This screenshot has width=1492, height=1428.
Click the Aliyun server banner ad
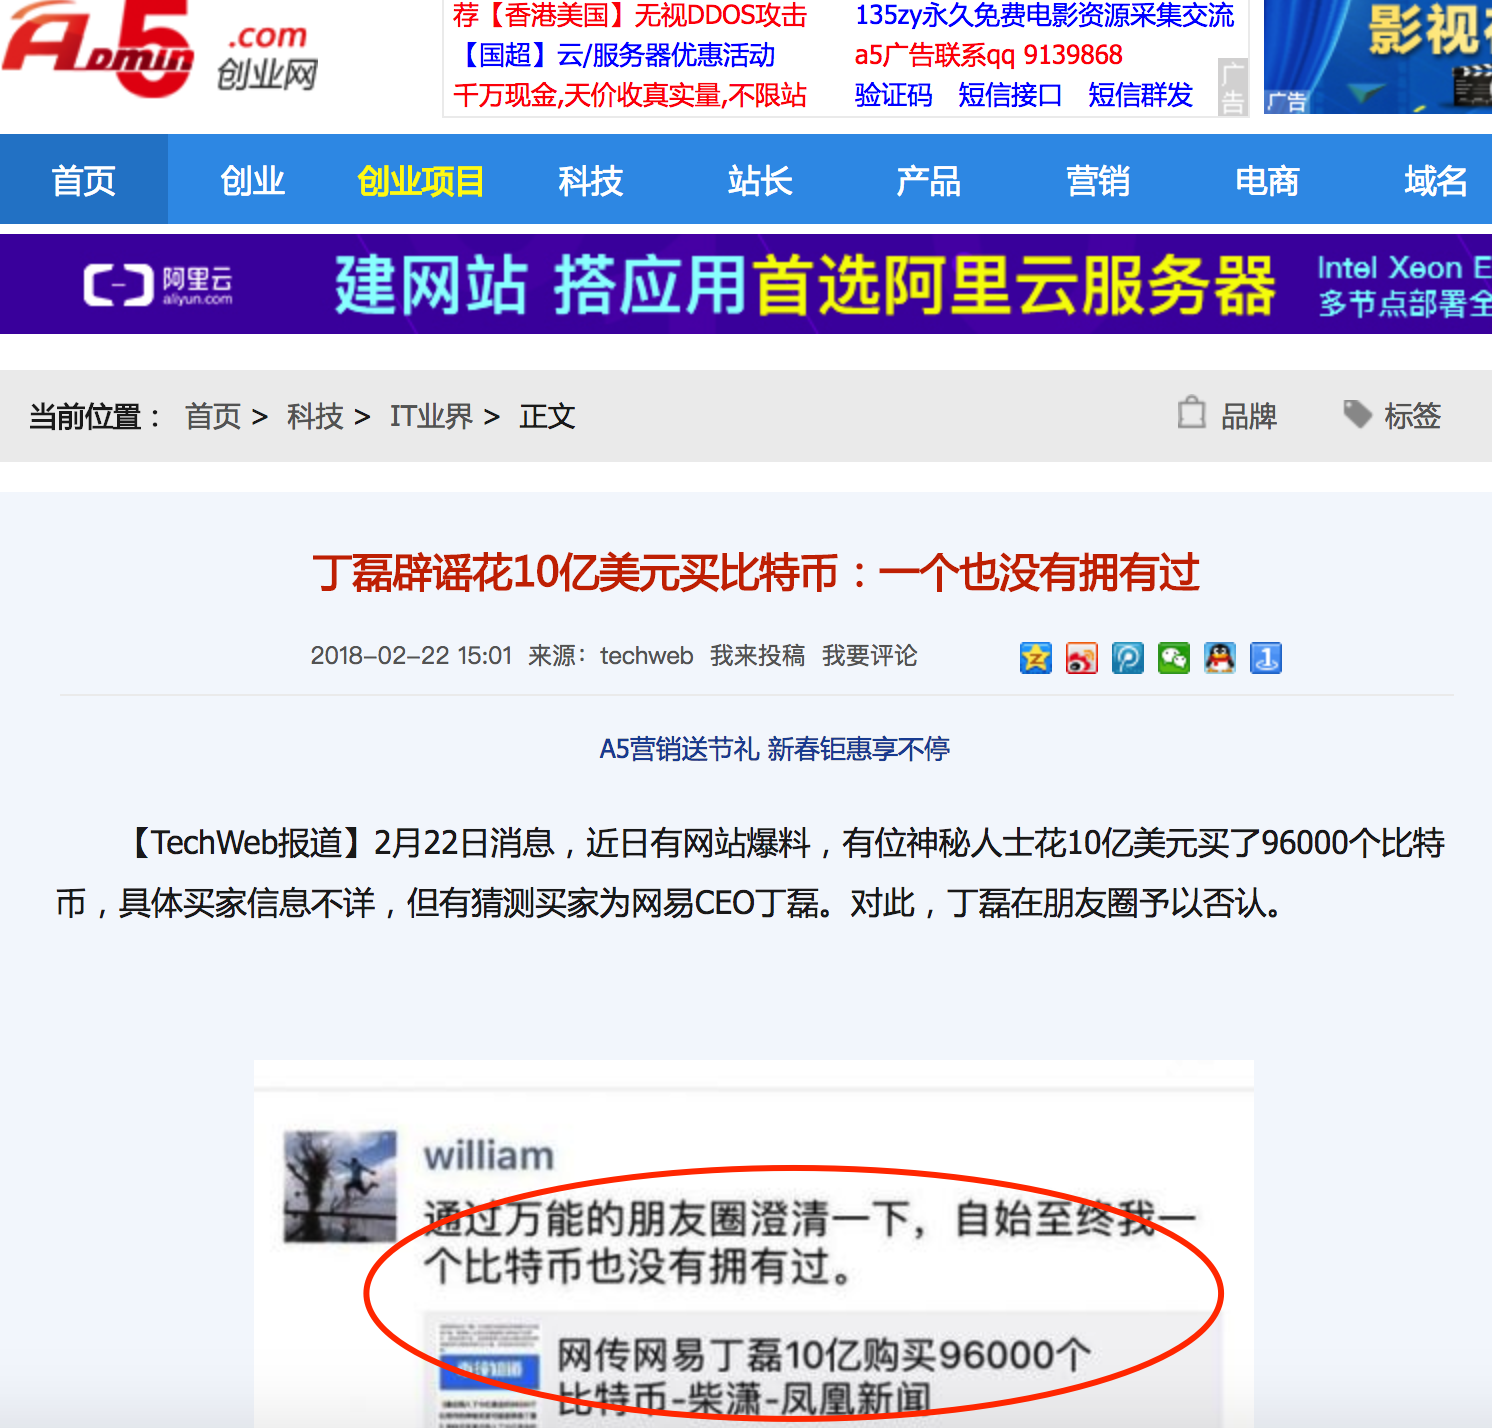(x=746, y=284)
